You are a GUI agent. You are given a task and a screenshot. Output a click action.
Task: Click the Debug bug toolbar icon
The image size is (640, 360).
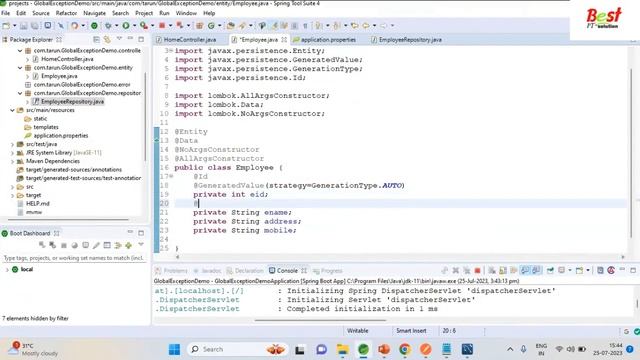pos(108,26)
